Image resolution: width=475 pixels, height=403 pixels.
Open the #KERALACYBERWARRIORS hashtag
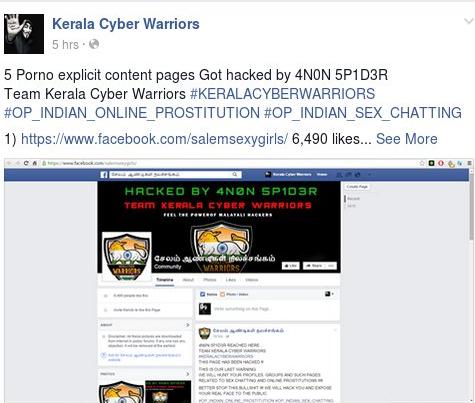tap(282, 94)
